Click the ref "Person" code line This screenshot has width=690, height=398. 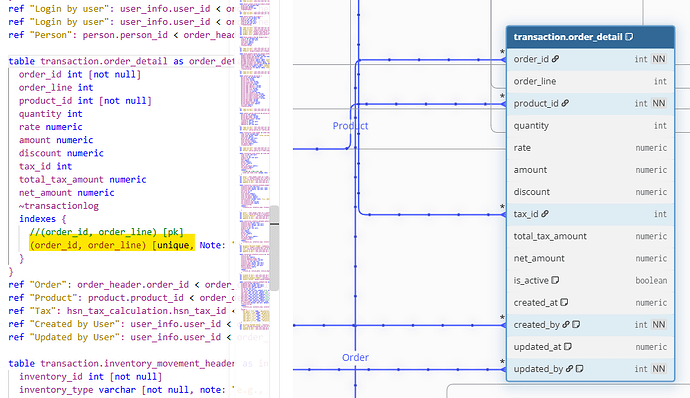point(121,35)
